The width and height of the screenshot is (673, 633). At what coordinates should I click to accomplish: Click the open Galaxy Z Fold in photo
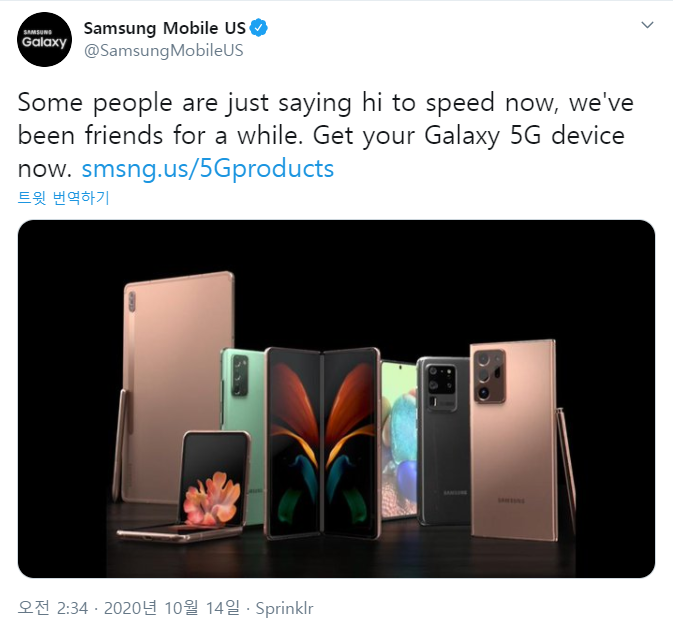pyautogui.click(x=322, y=443)
